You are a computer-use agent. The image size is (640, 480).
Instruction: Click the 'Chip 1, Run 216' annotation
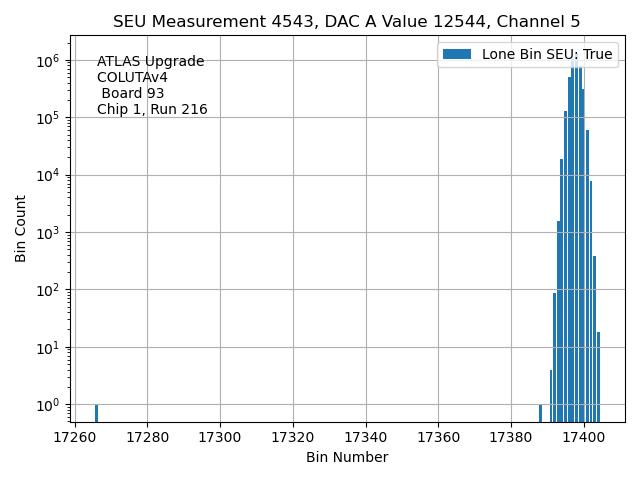tap(152, 110)
